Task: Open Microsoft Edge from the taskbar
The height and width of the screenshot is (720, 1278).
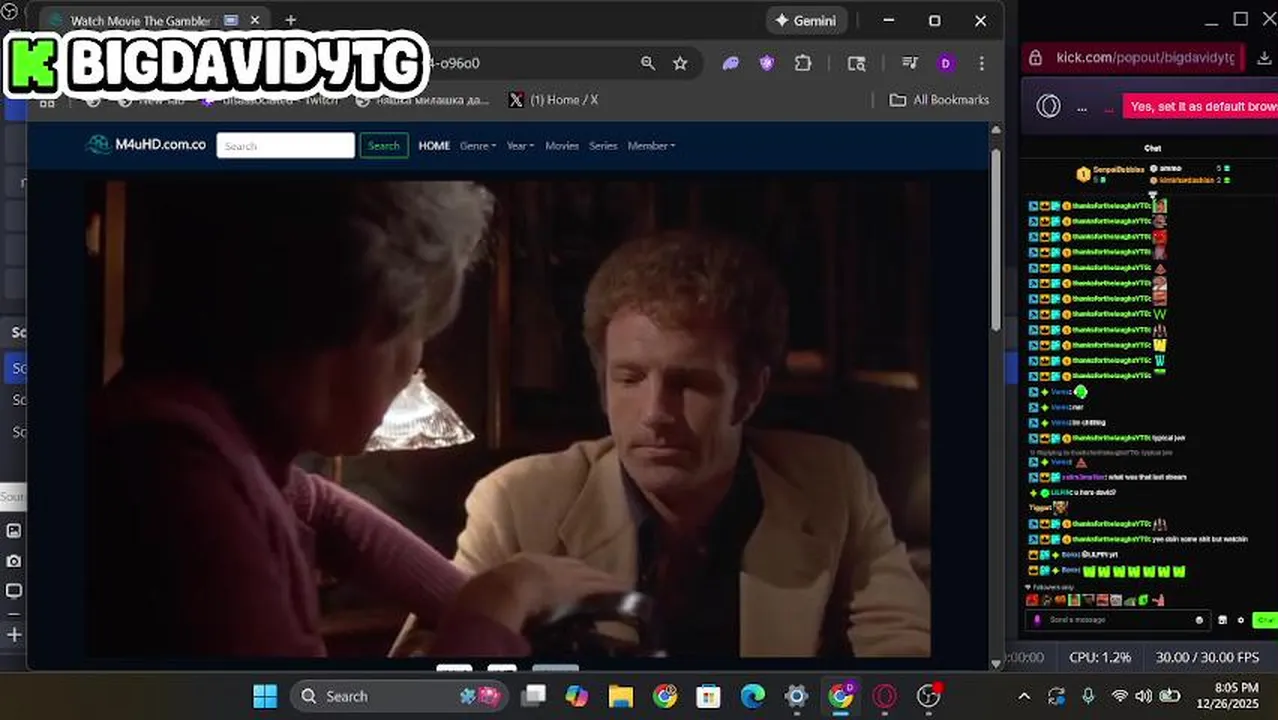Action: pos(753,696)
